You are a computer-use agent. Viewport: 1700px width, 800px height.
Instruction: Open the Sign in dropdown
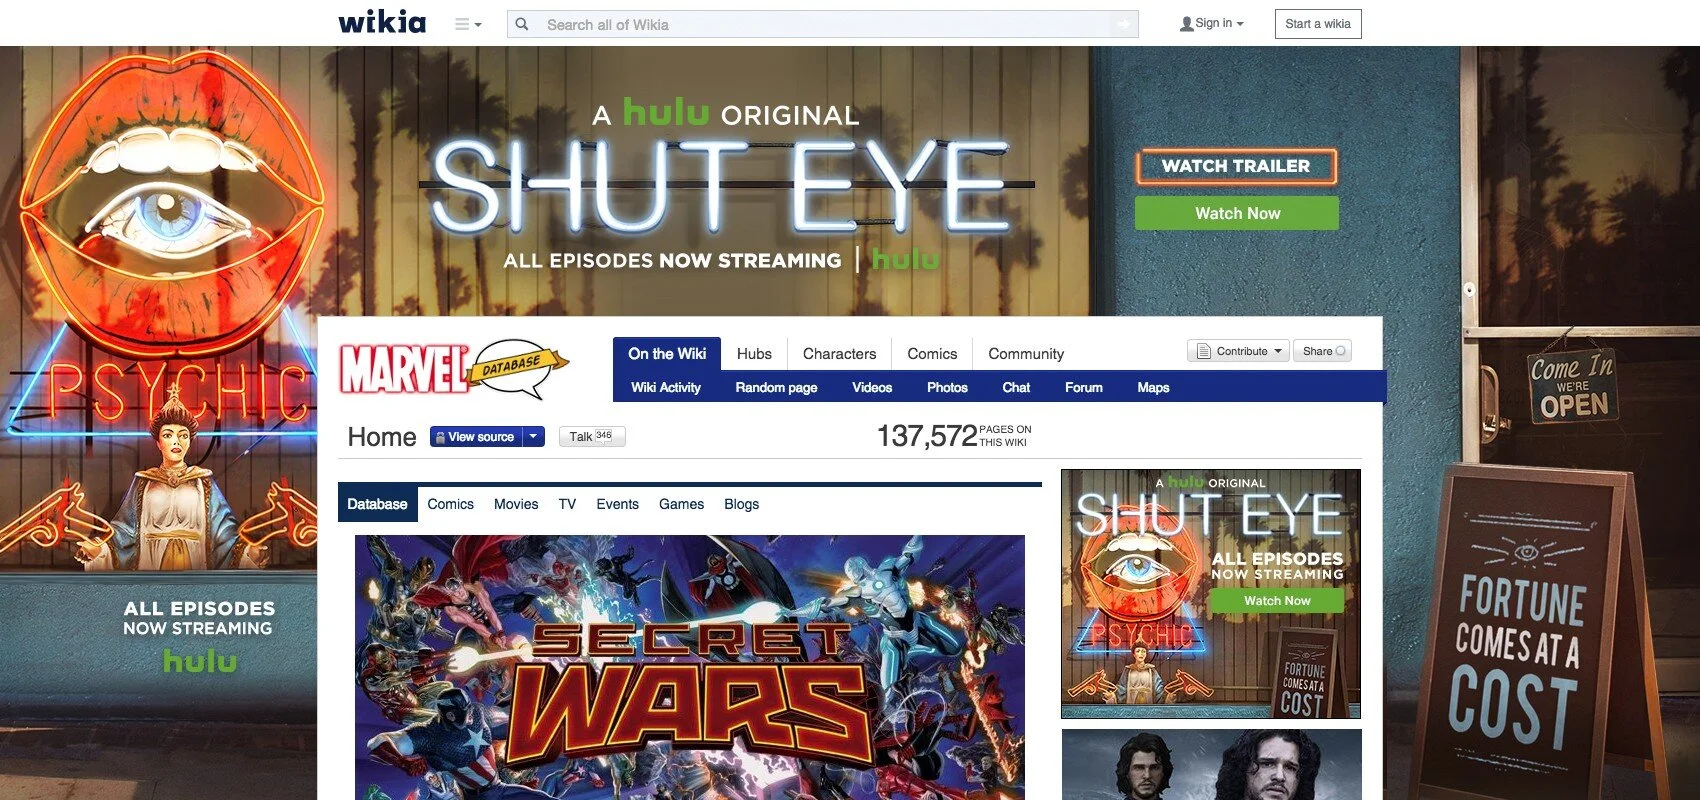pyautogui.click(x=1211, y=23)
